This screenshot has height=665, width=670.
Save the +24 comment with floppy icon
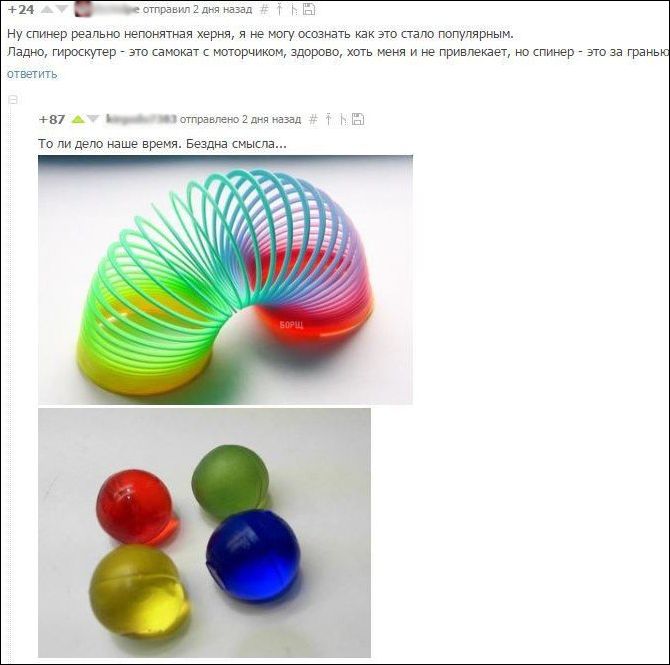[x=309, y=9]
